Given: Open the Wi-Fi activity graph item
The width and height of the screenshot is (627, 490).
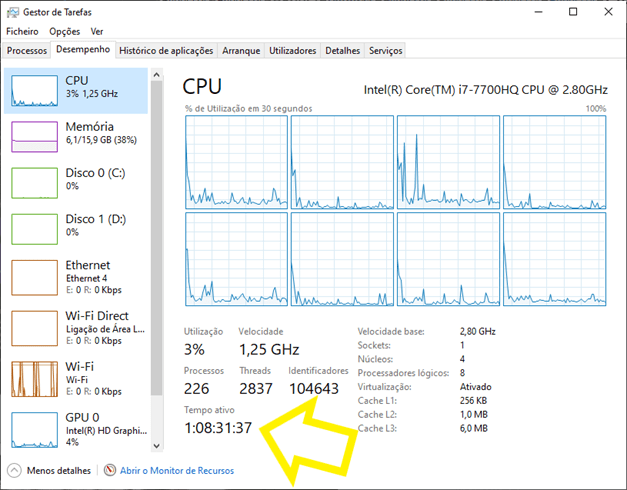Looking at the screenshot, I should tap(34, 377).
